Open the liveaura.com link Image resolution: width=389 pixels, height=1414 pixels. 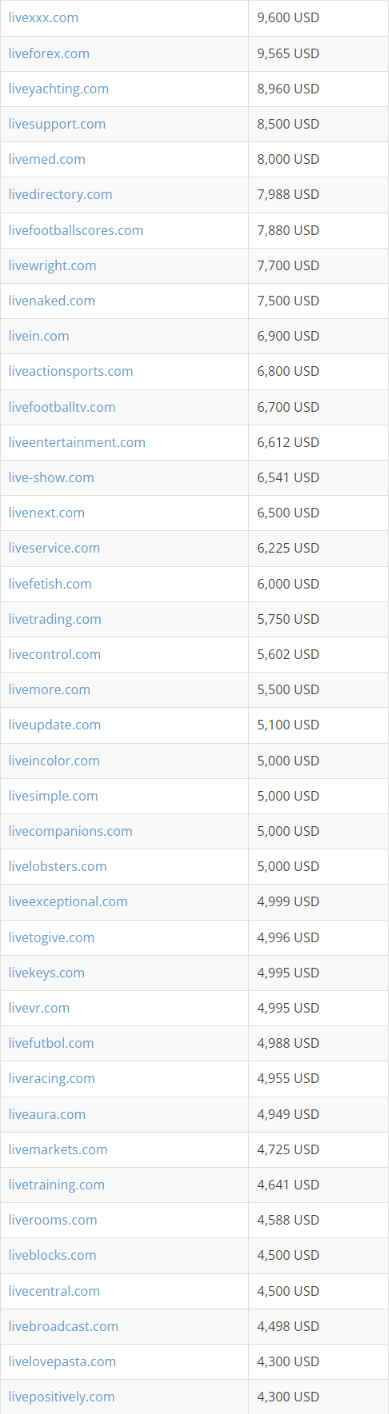(47, 1114)
